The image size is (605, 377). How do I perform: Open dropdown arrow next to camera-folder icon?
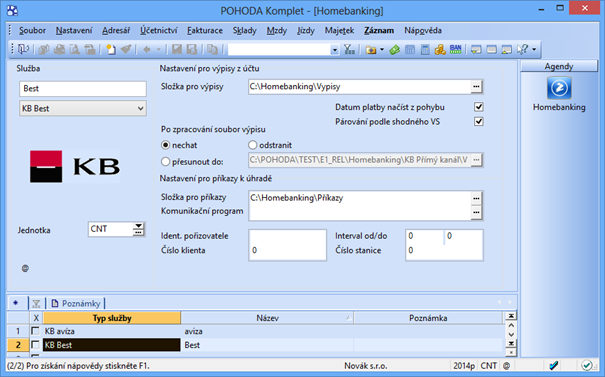coord(382,49)
